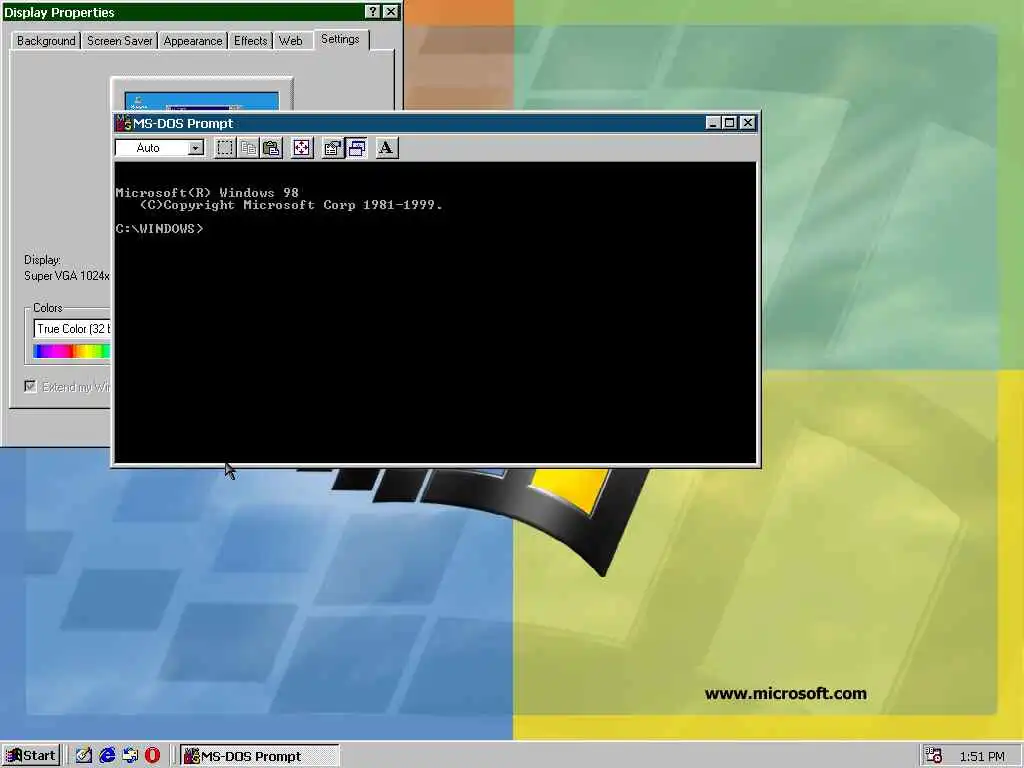The image size is (1024, 768).
Task: Click the MS-DOS Prompt taskbar button
Action: click(259, 756)
